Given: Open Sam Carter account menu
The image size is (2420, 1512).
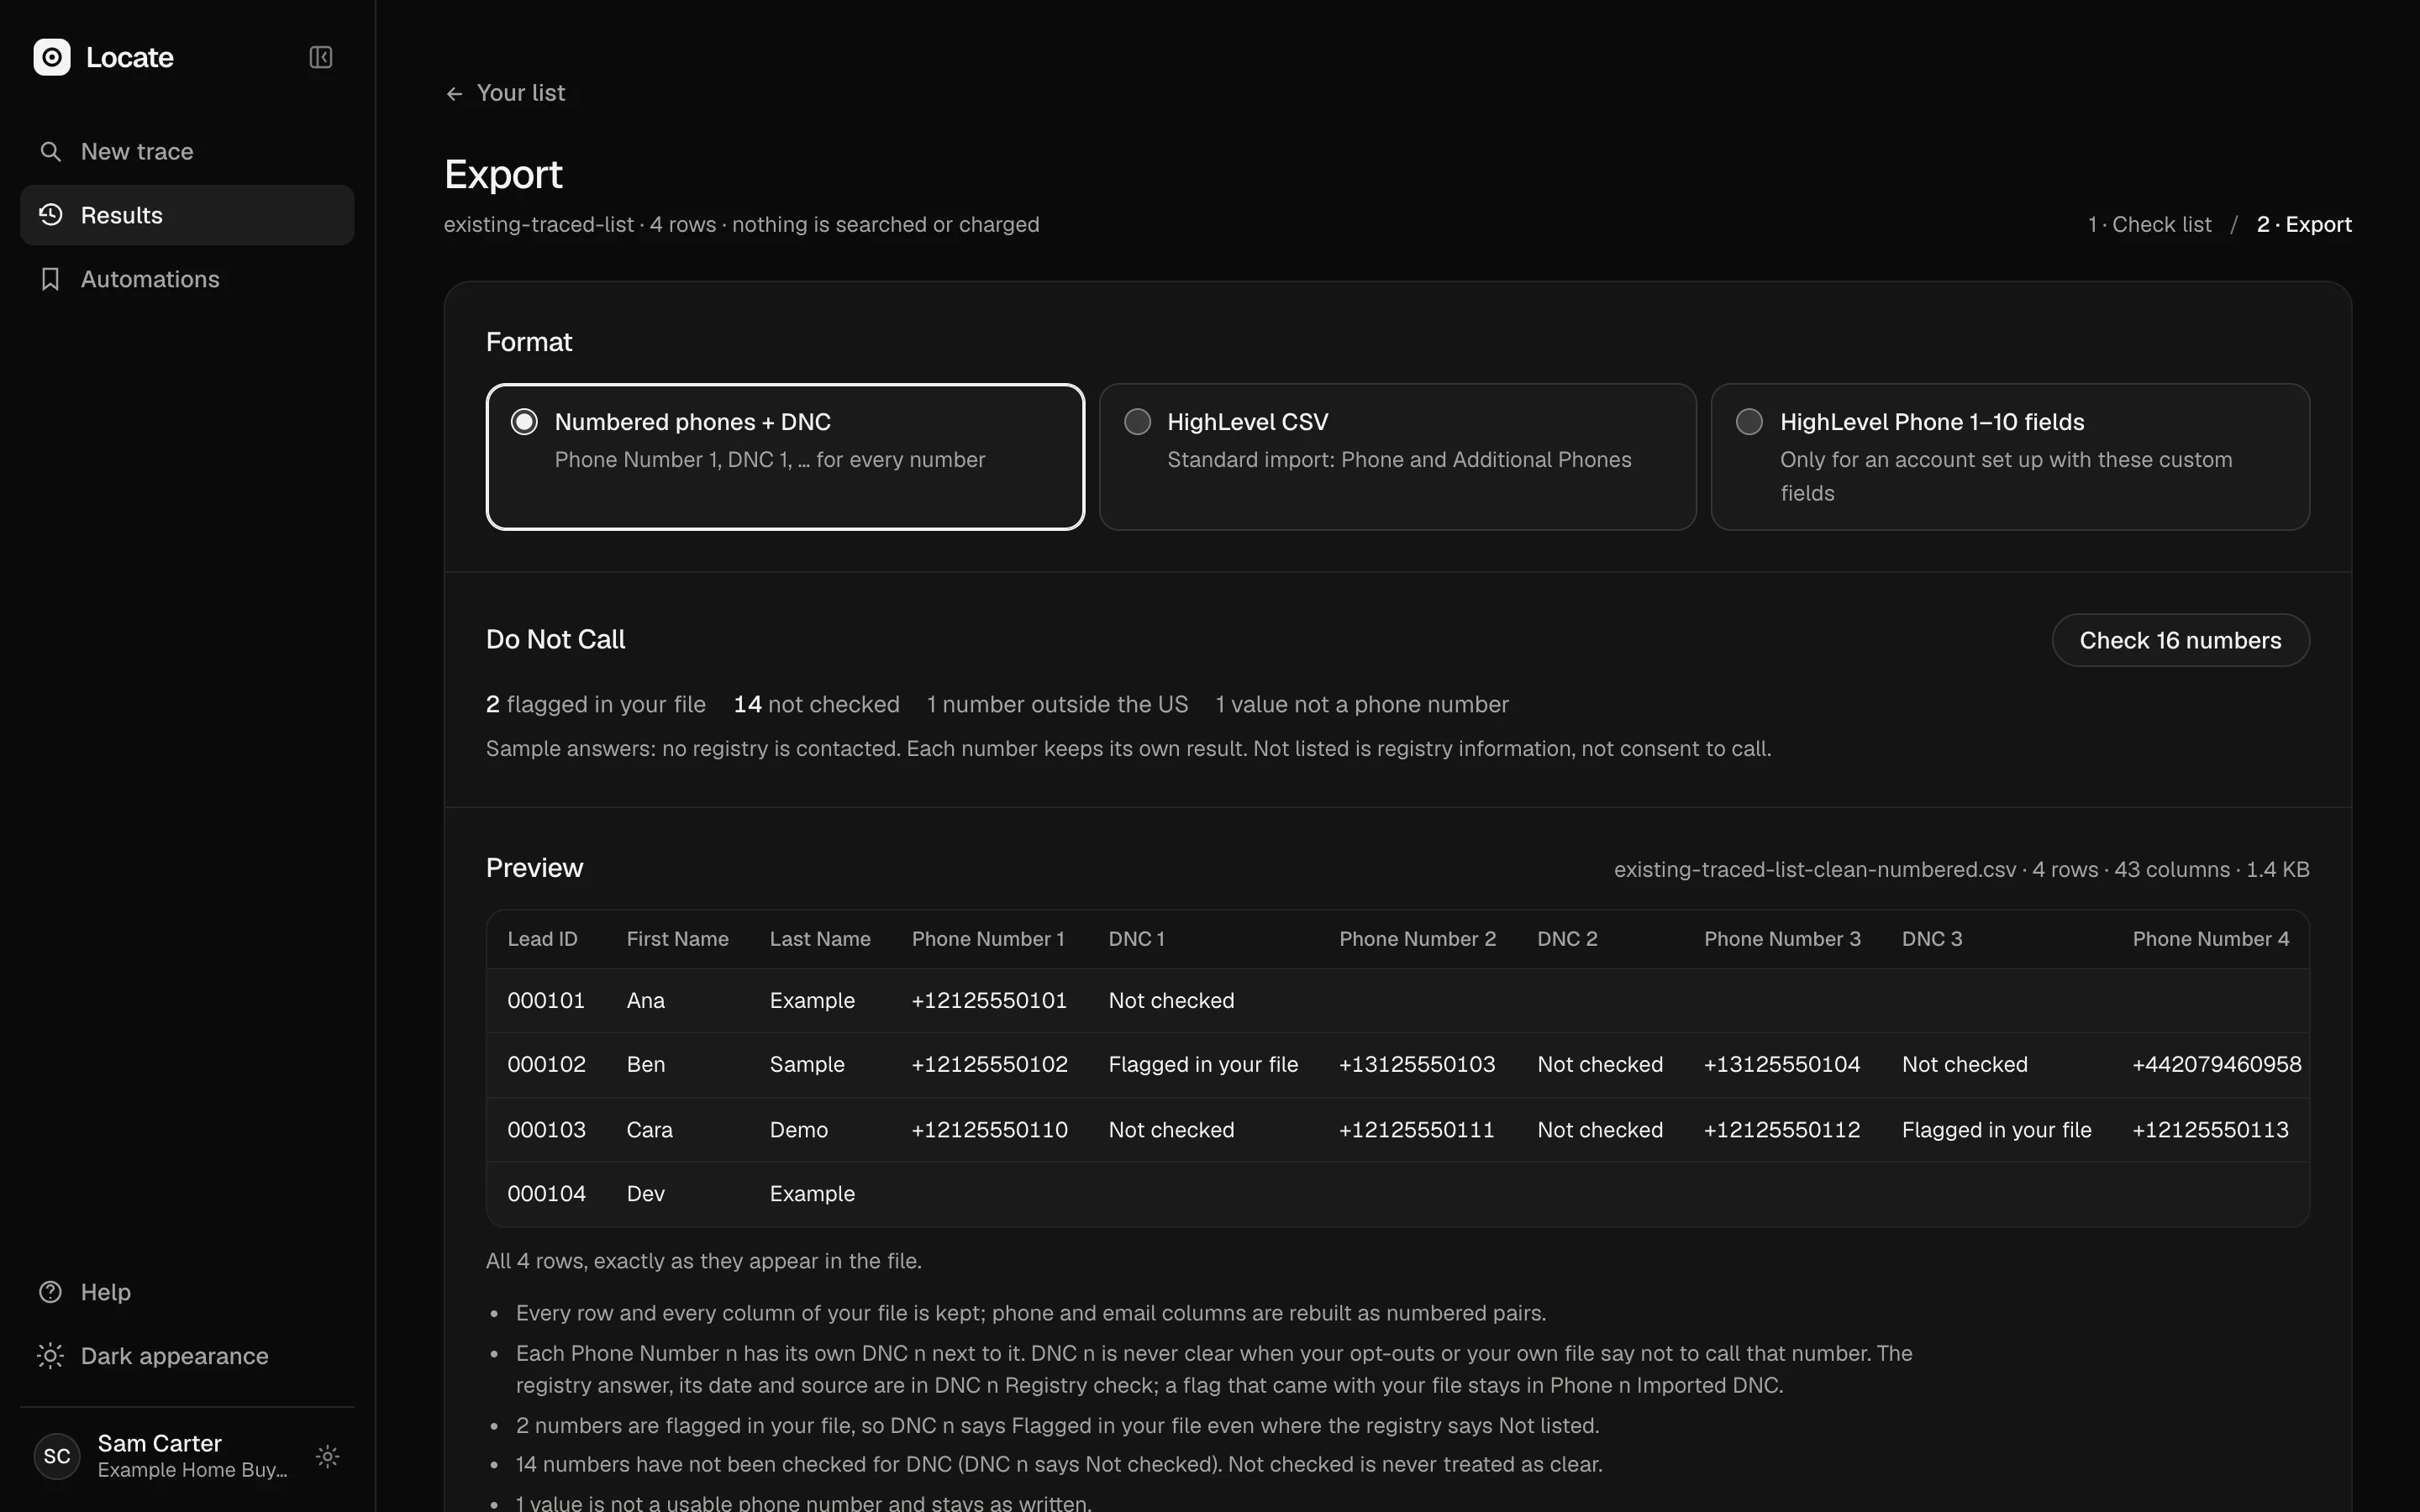Looking at the screenshot, I should 187,1456.
